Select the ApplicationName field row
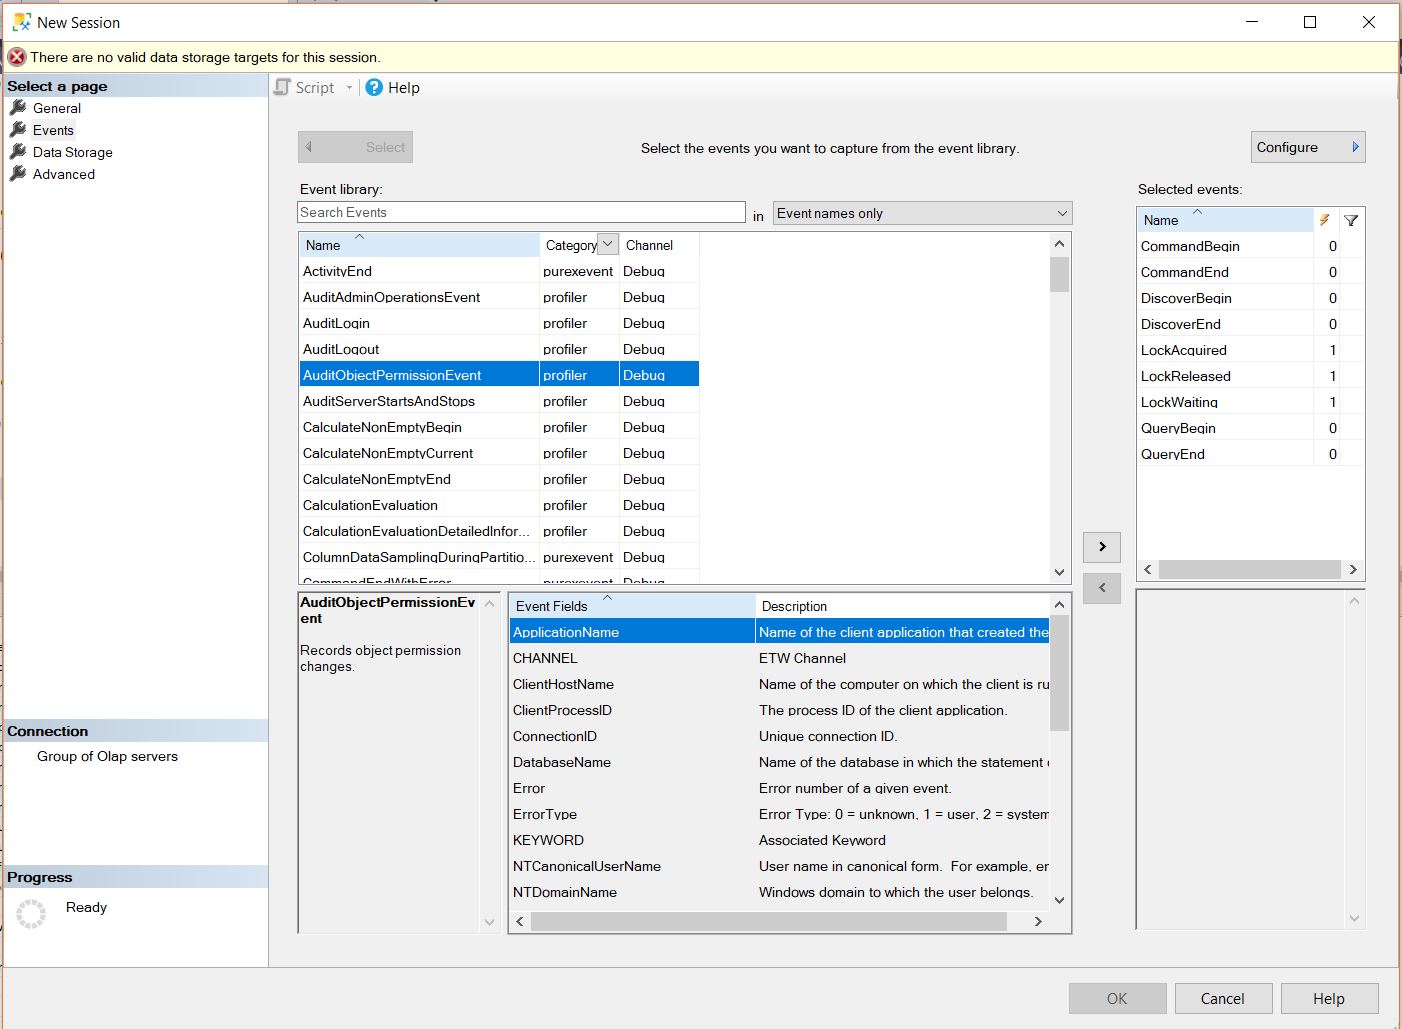 coord(779,632)
